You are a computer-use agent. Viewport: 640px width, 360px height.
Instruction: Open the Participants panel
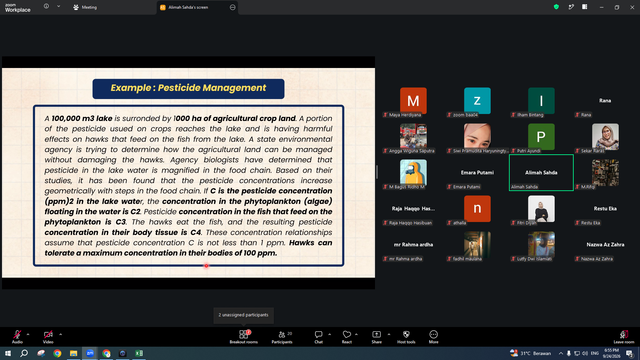(282, 337)
